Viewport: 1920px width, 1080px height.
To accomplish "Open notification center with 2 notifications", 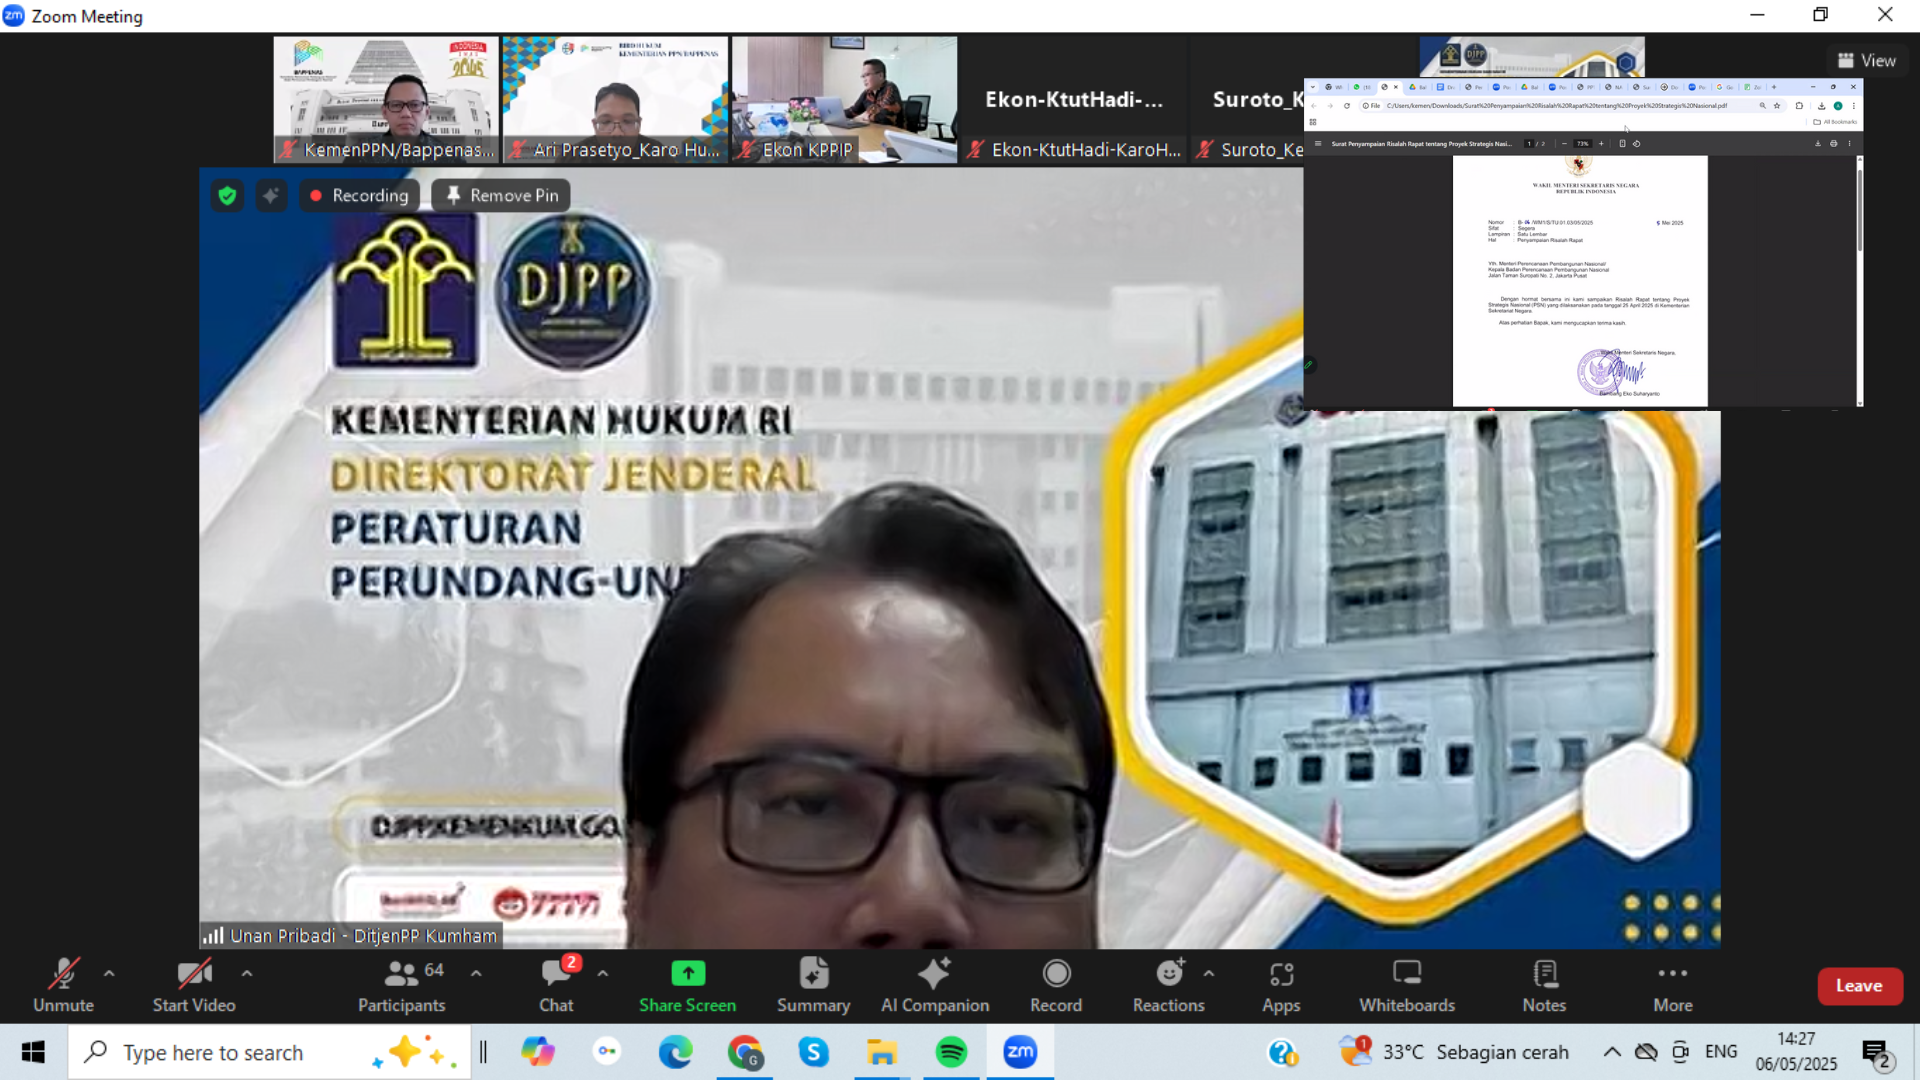I will point(1876,1054).
